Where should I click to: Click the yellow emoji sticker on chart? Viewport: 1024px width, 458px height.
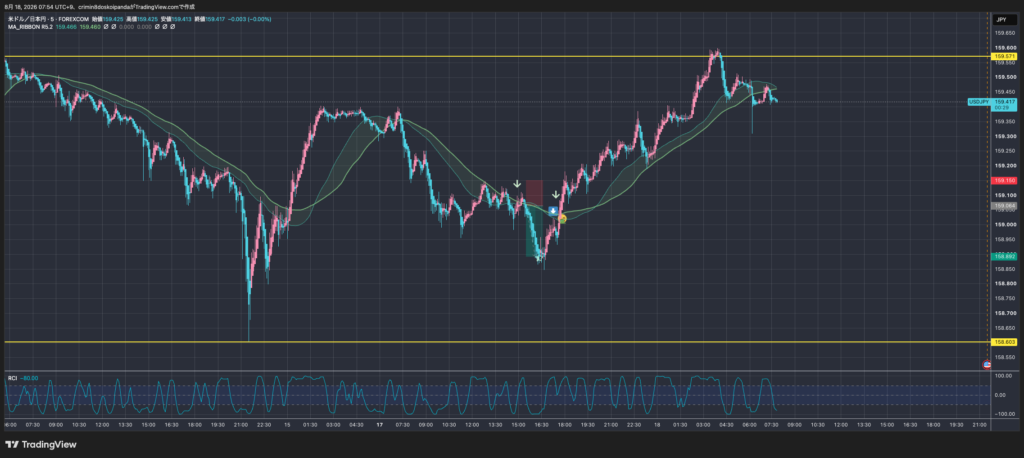tap(562, 219)
